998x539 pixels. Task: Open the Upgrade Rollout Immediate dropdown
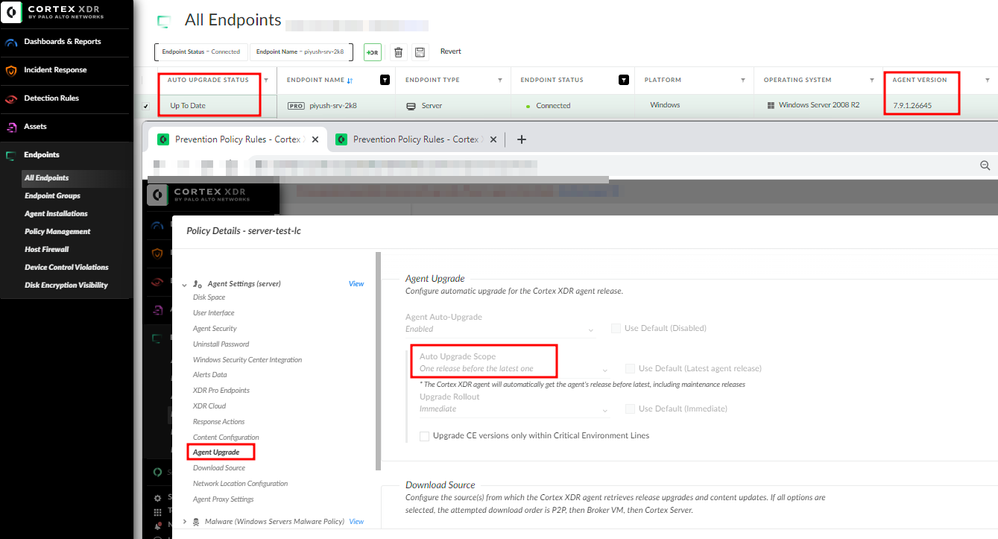514,409
